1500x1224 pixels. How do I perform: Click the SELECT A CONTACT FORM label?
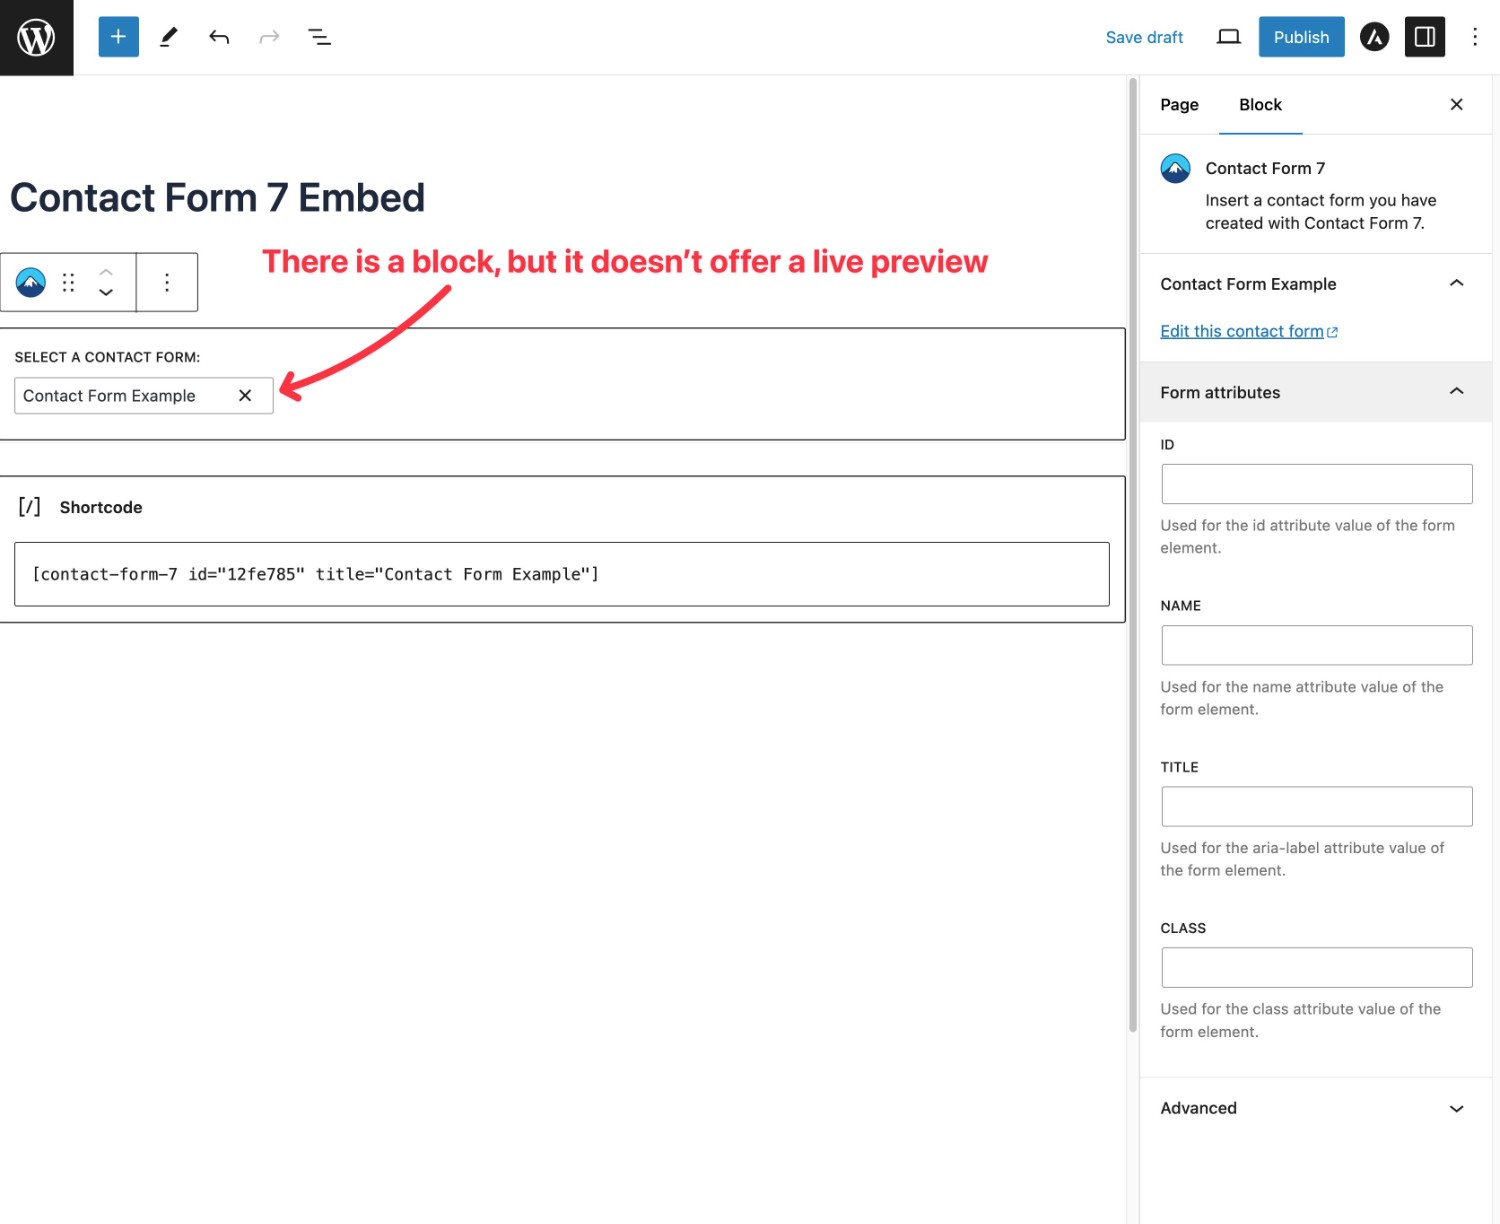click(107, 357)
